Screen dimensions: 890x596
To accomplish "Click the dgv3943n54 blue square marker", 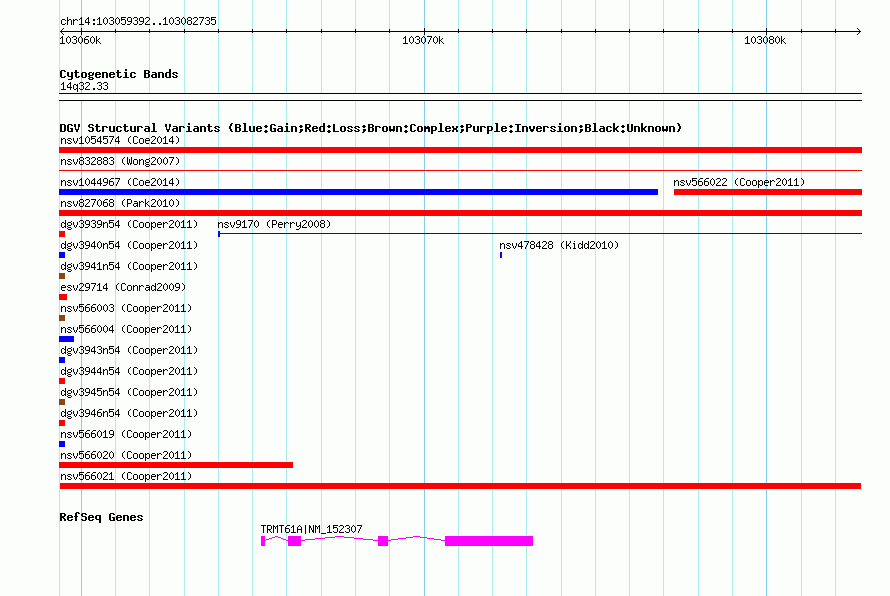I will pyautogui.click(x=62, y=360).
